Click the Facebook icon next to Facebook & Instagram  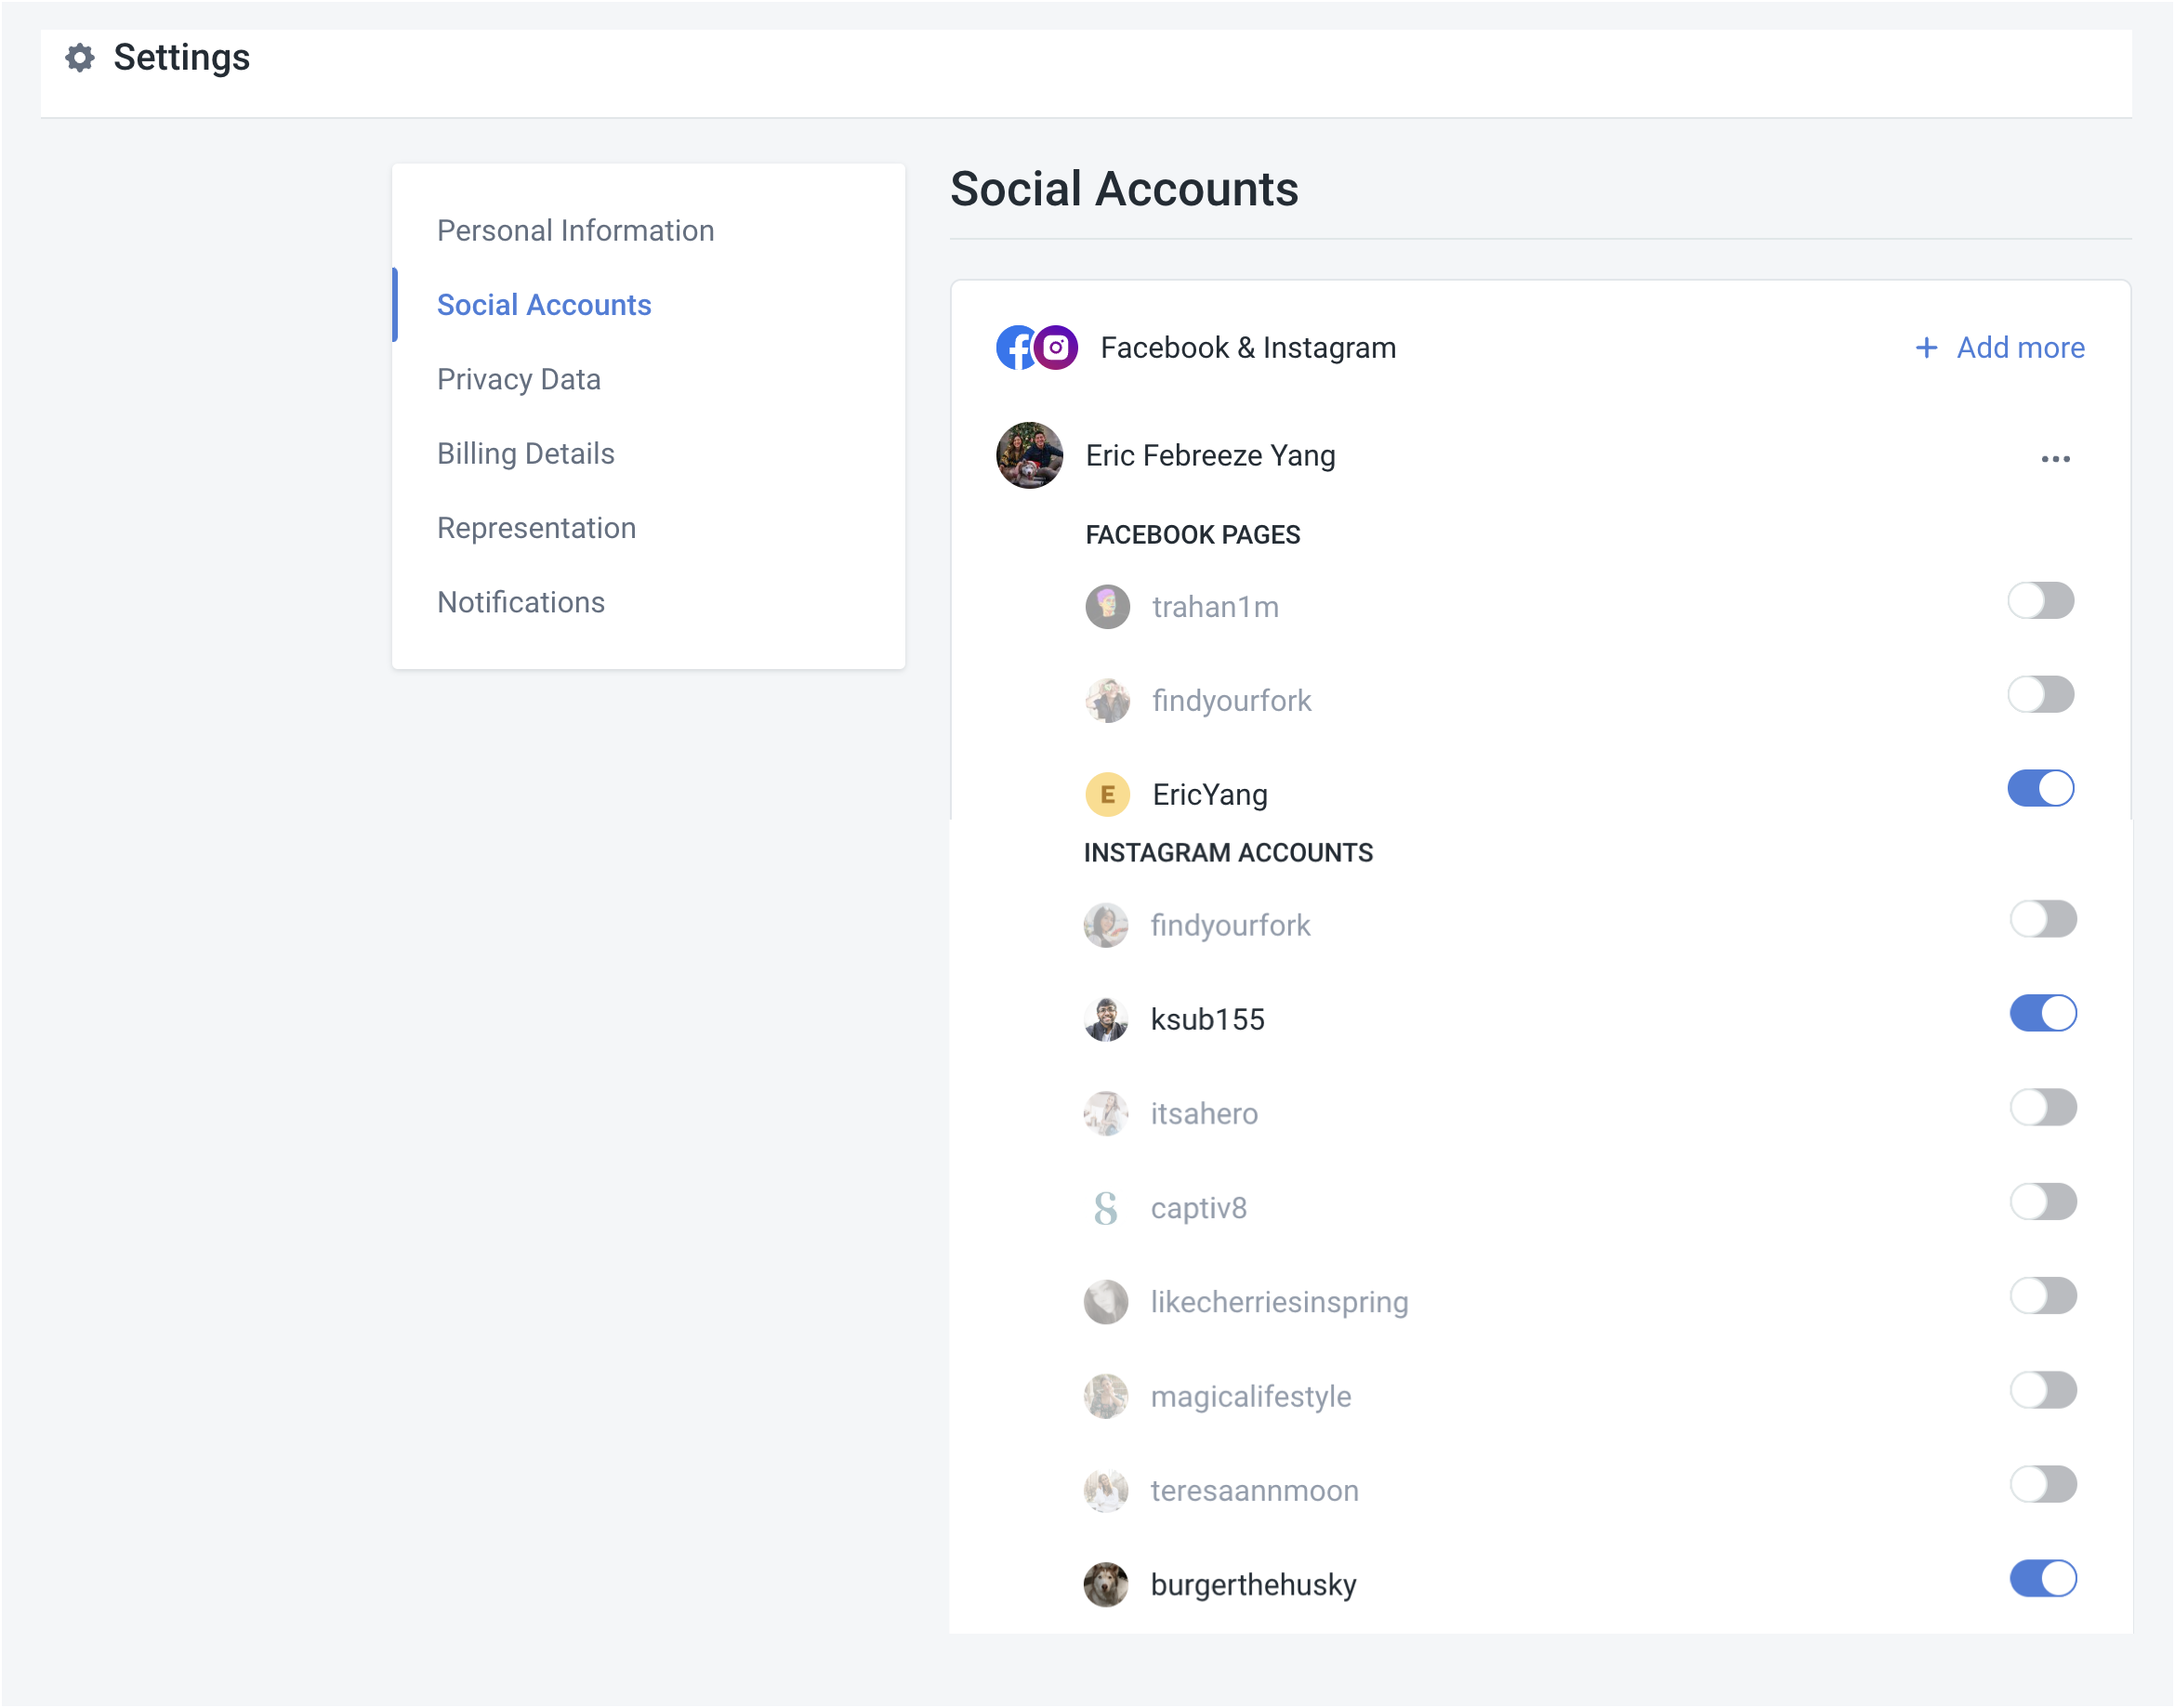[1016, 347]
